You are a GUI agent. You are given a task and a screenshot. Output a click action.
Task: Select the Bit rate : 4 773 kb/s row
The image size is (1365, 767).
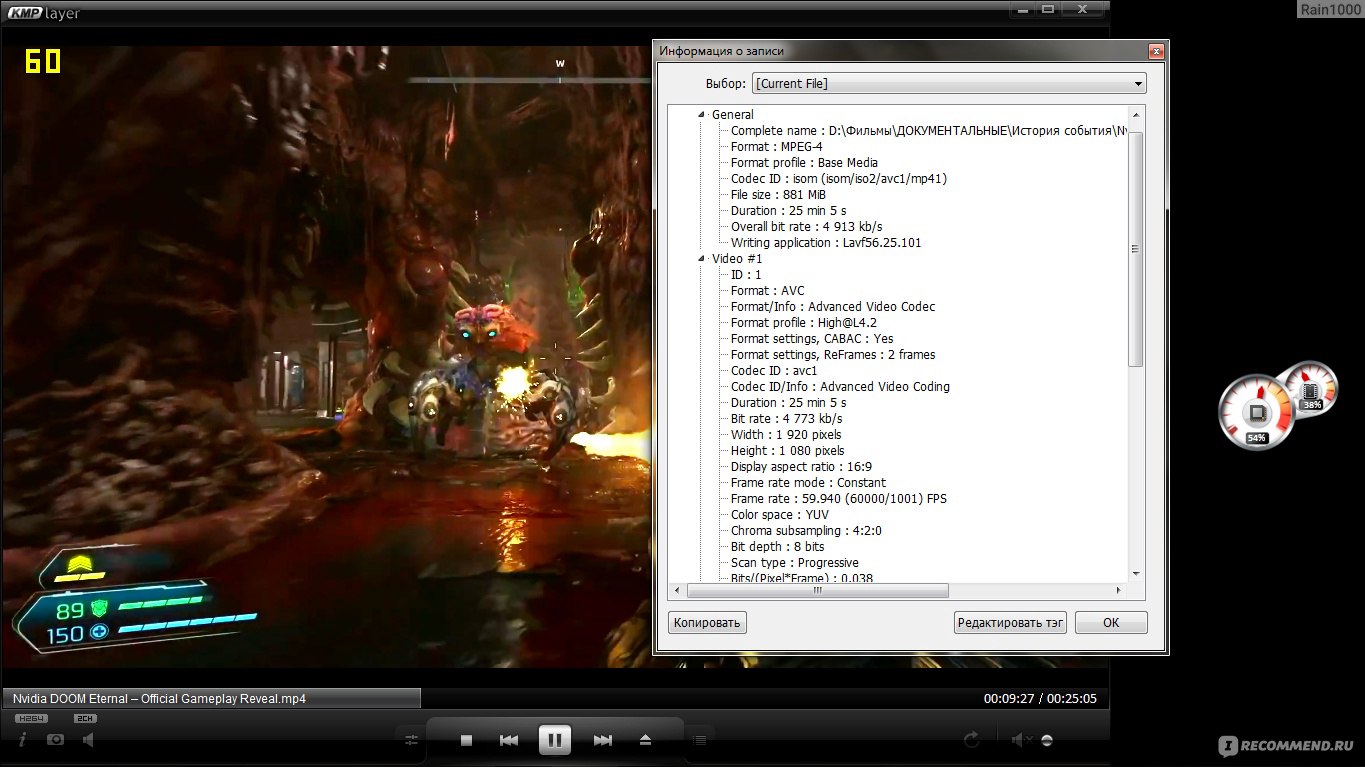[x=786, y=419]
